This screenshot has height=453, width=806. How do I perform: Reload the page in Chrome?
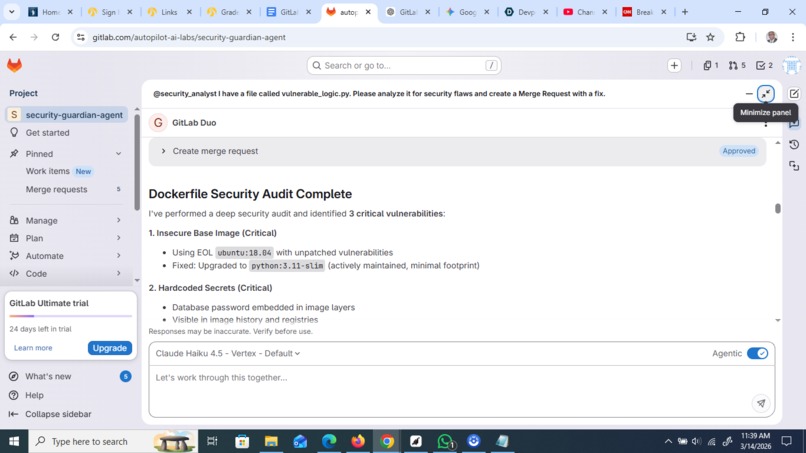click(x=55, y=37)
